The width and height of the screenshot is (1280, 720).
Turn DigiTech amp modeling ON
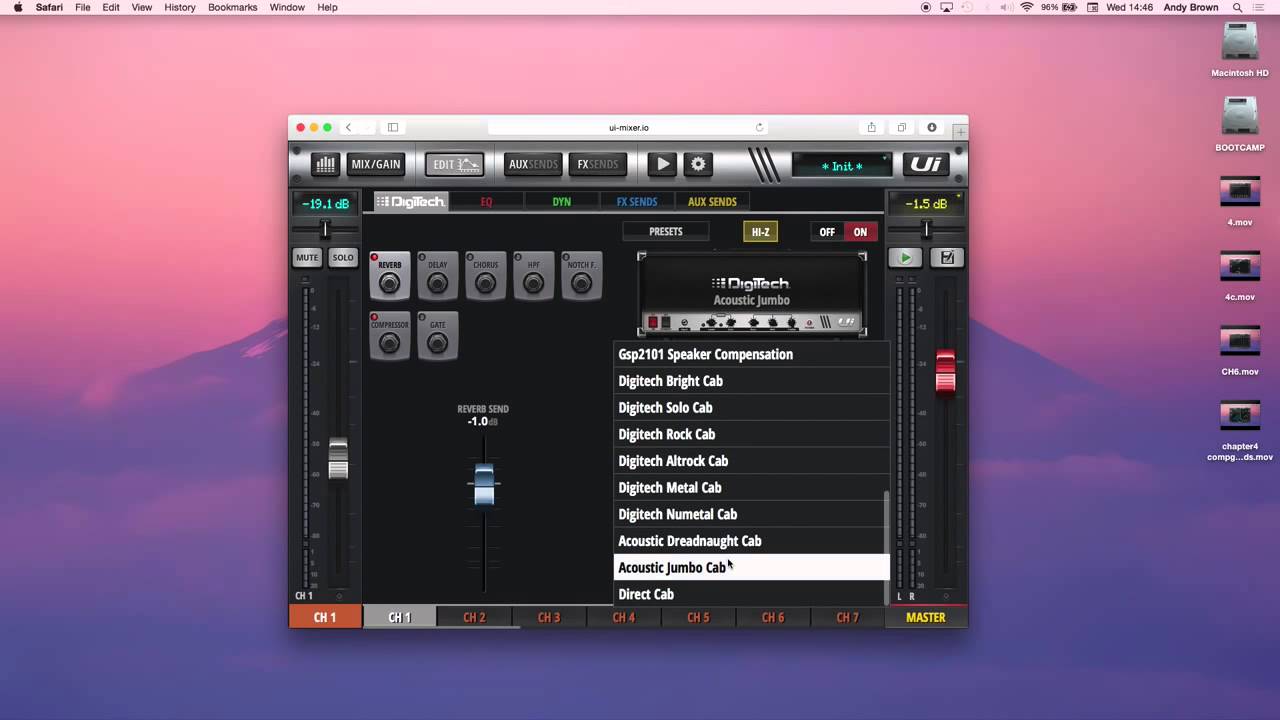click(860, 232)
